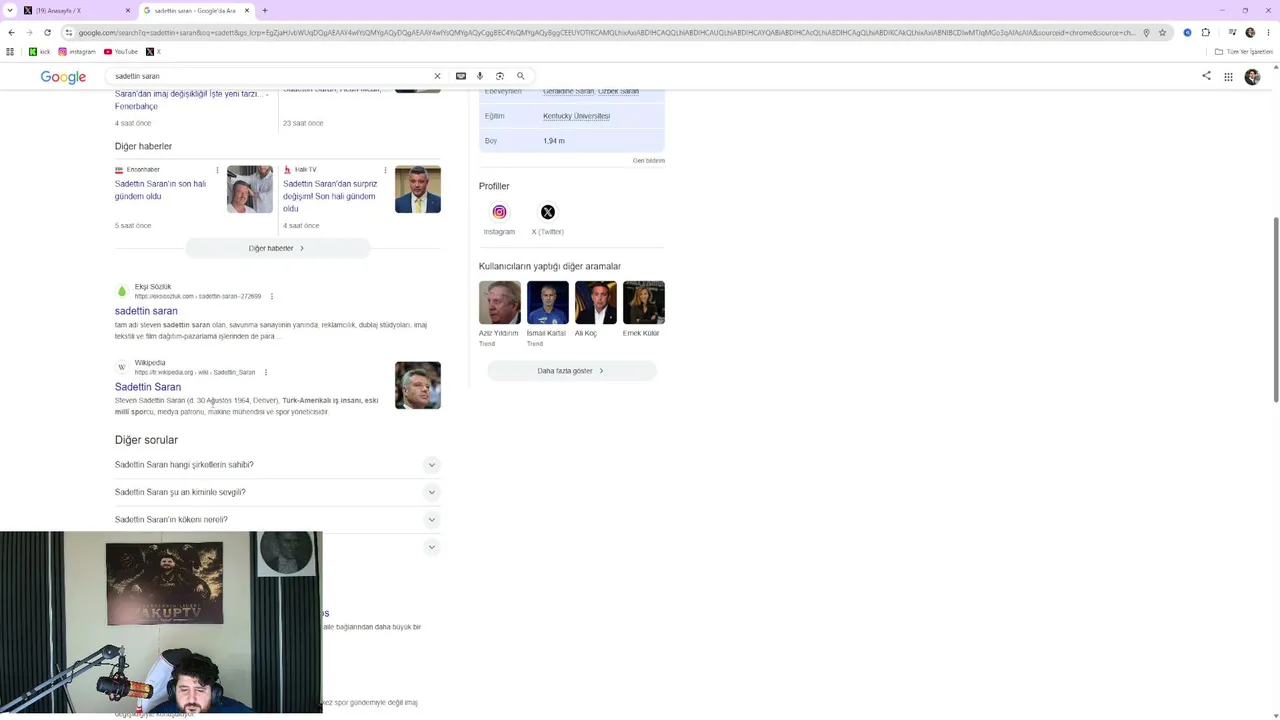Image resolution: width=1280 pixels, height=720 pixels.
Task: Open options for the Ensonhaber news card
Action: 217,170
